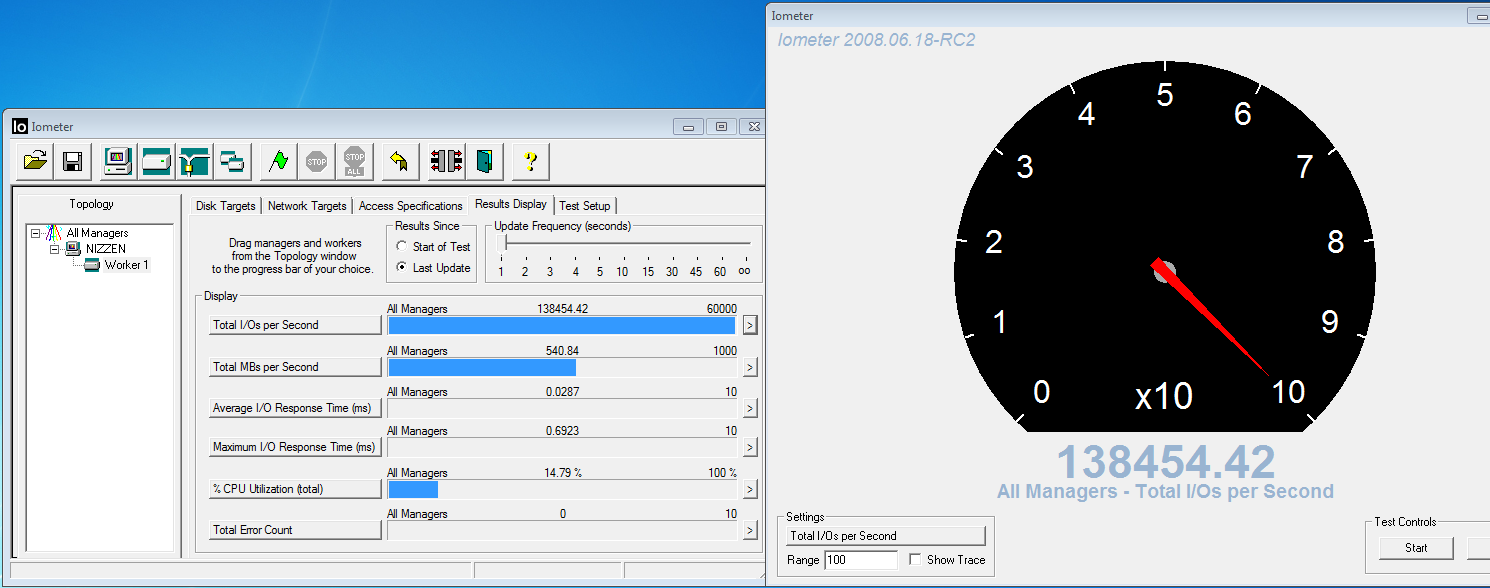
Task: Click the 138454.42 value above I/Os bar
Action: 562,309
